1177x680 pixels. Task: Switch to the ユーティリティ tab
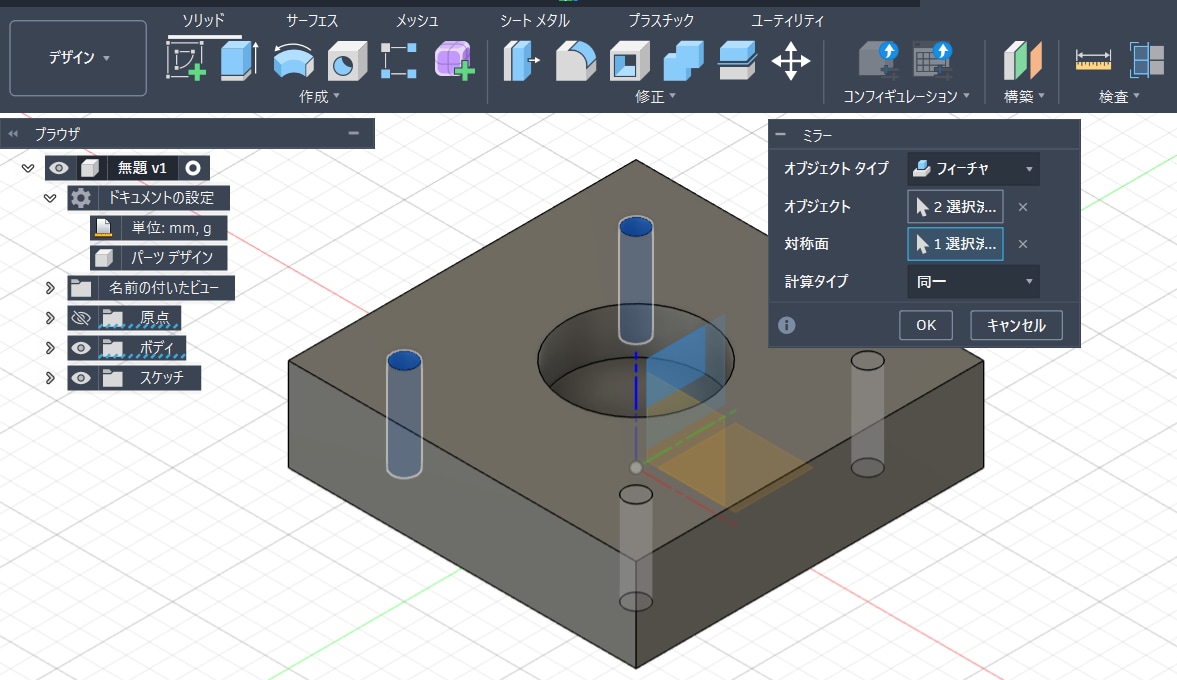[x=787, y=20]
